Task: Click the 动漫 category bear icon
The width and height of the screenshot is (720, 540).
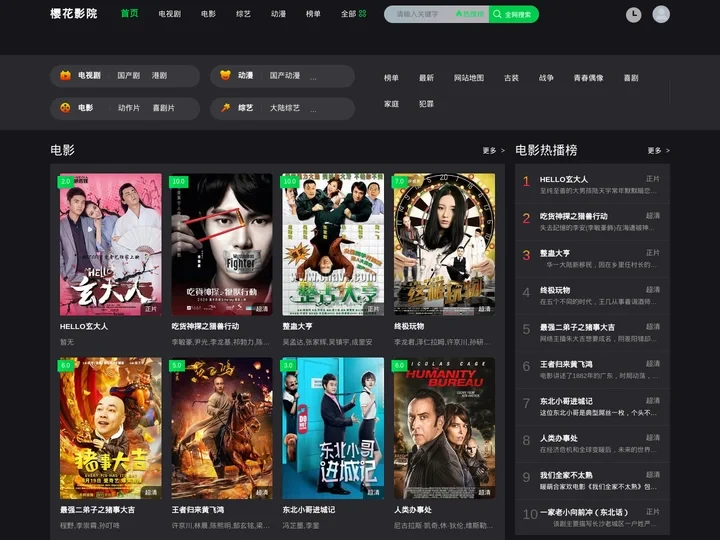Action: tap(225, 75)
